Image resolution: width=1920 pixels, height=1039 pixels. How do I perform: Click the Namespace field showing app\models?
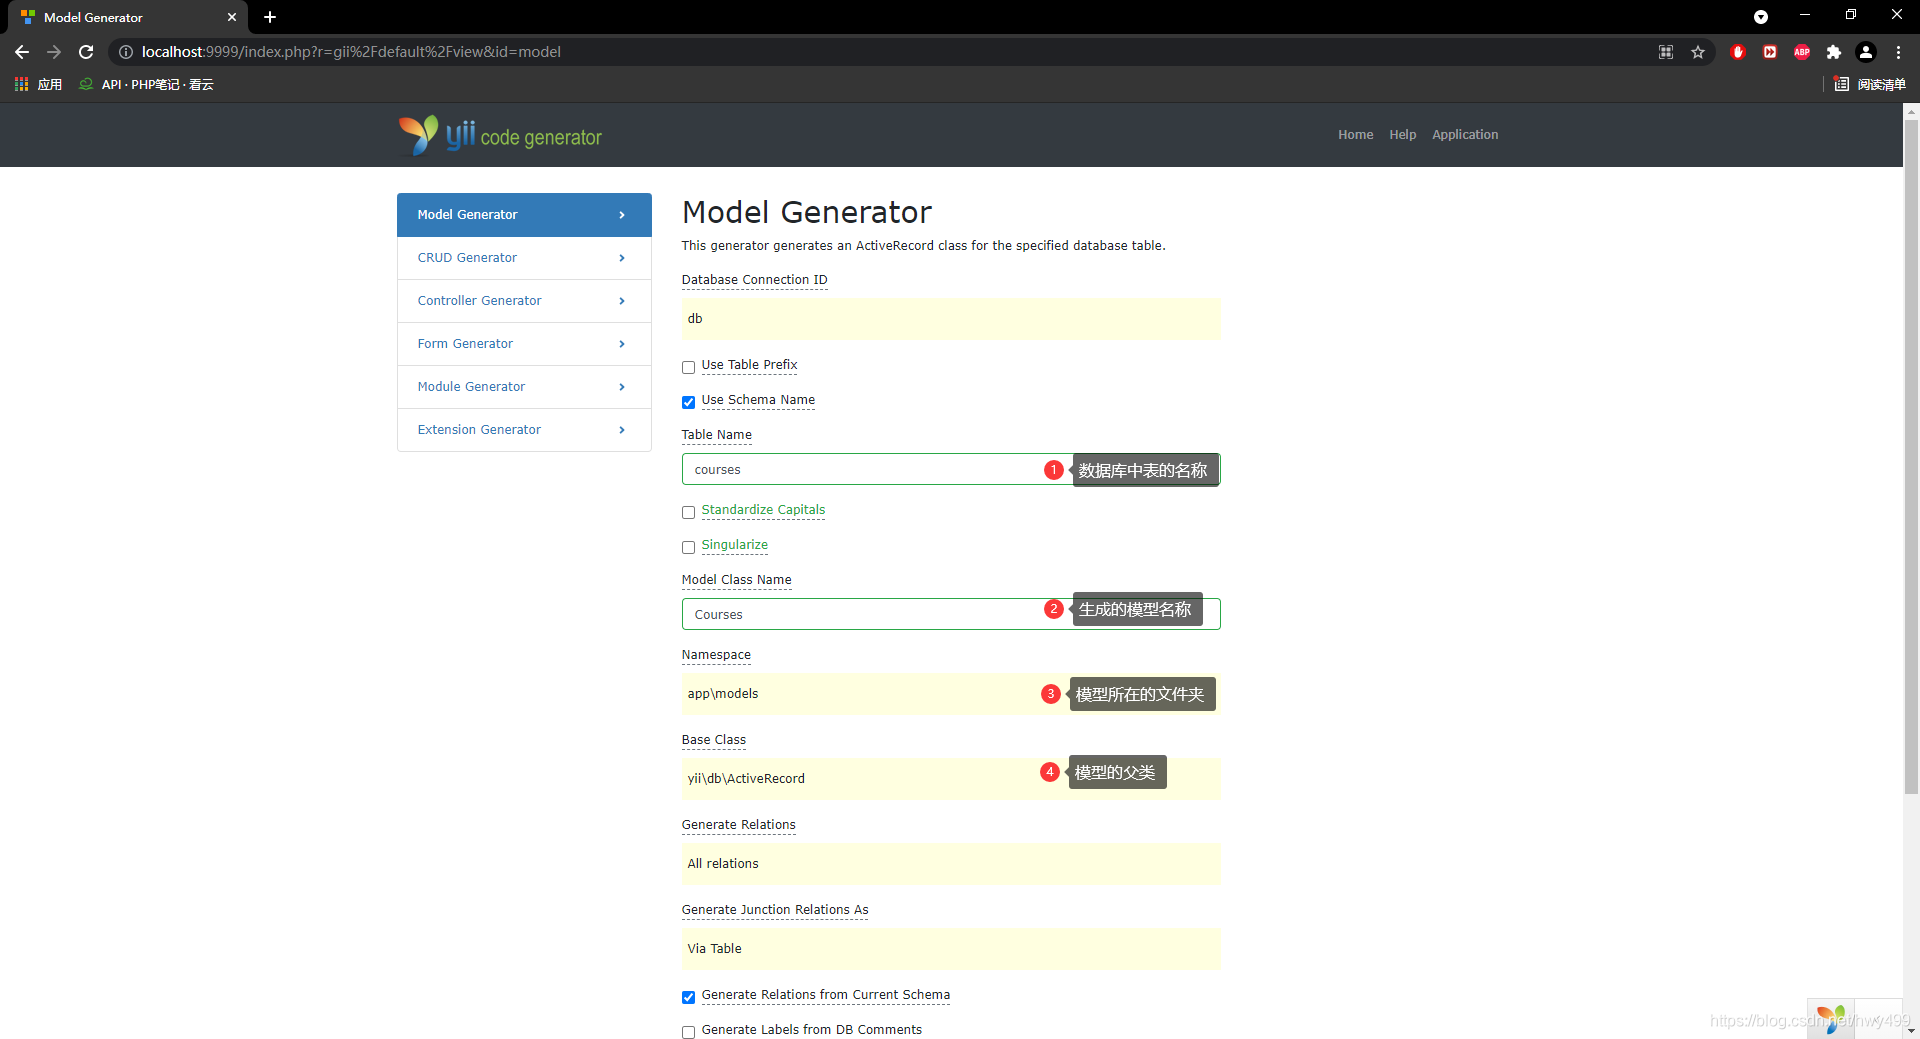coord(951,694)
